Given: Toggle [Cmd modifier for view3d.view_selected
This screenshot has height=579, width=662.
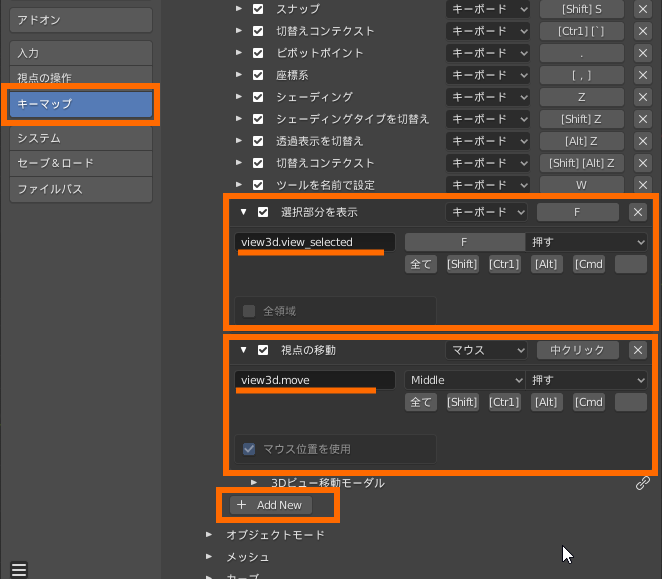Looking at the screenshot, I should pos(589,264).
